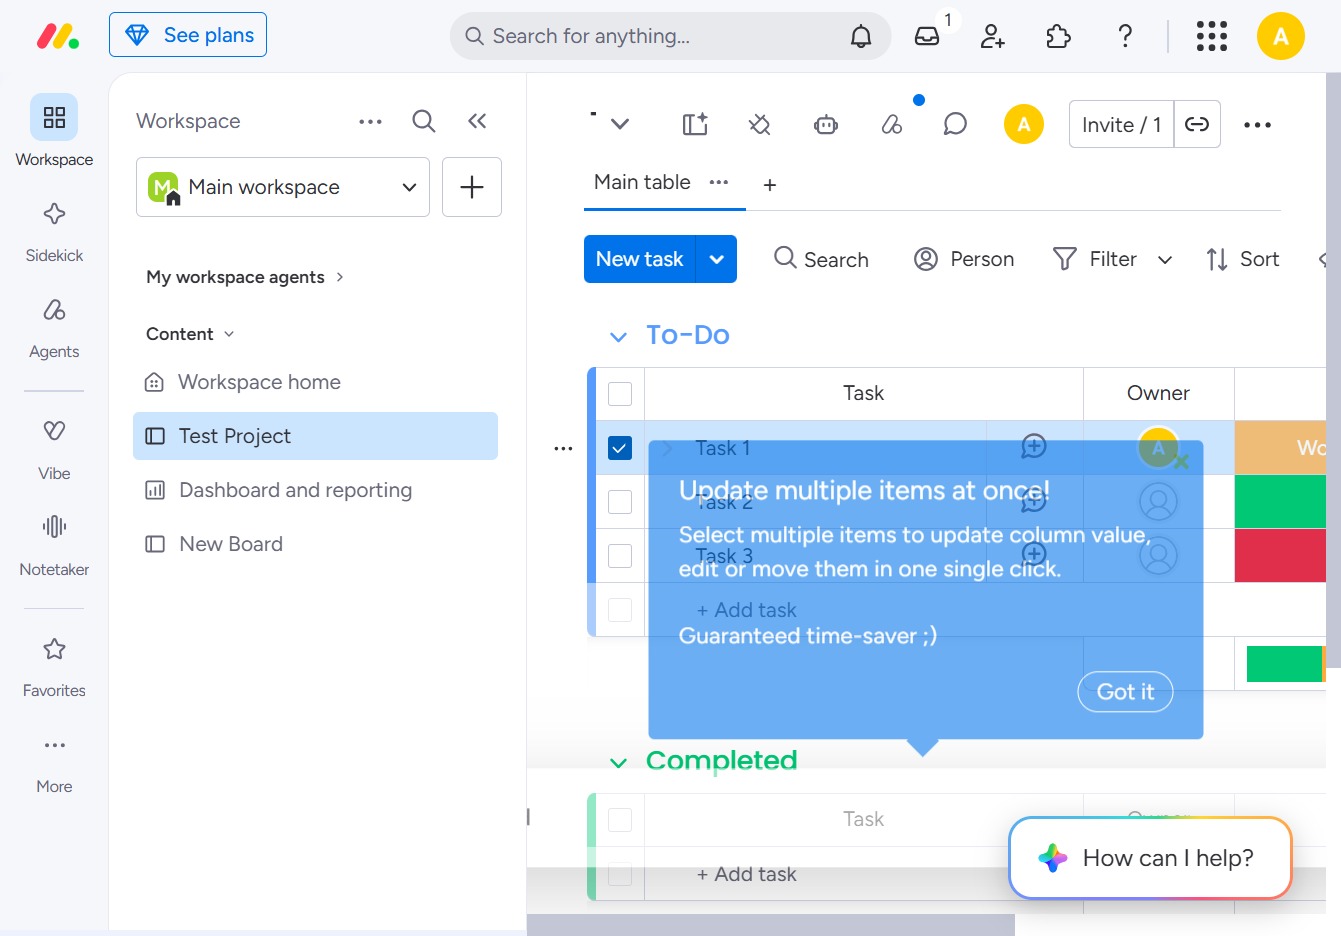Open Vibe from the left rail
The height and width of the screenshot is (936, 1341).
point(54,450)
